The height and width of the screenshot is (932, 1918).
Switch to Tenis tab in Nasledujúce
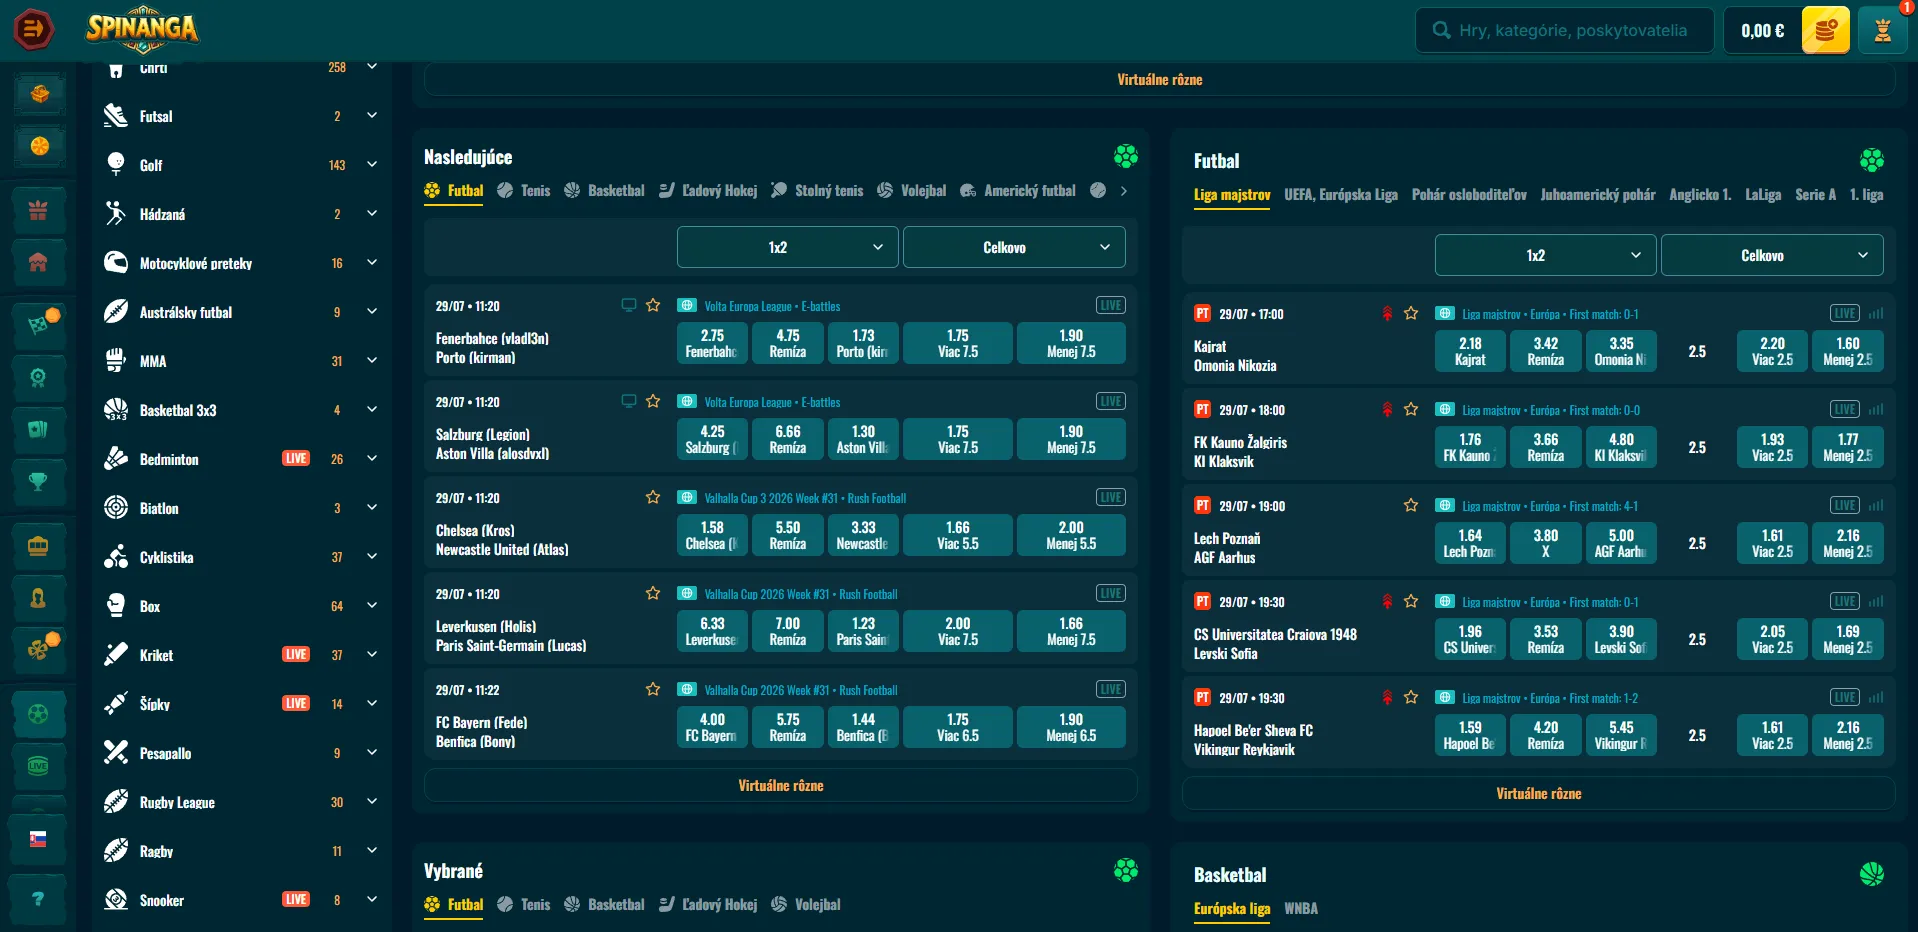click(524, 191)
